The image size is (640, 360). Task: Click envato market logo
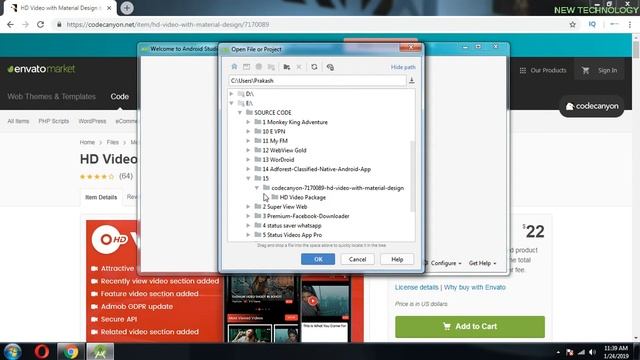click(41, 69)
